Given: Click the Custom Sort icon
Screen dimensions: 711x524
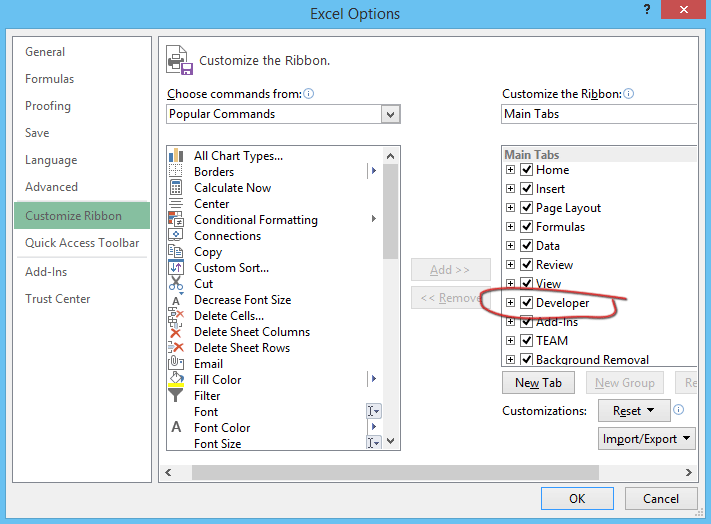Looking at the screenshot, I should [176, 267].
